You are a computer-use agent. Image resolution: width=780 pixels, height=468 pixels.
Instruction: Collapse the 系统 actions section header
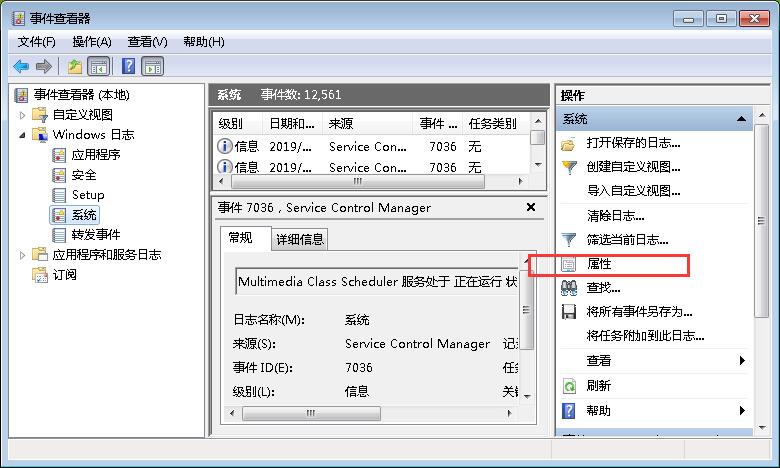point(741,119)
